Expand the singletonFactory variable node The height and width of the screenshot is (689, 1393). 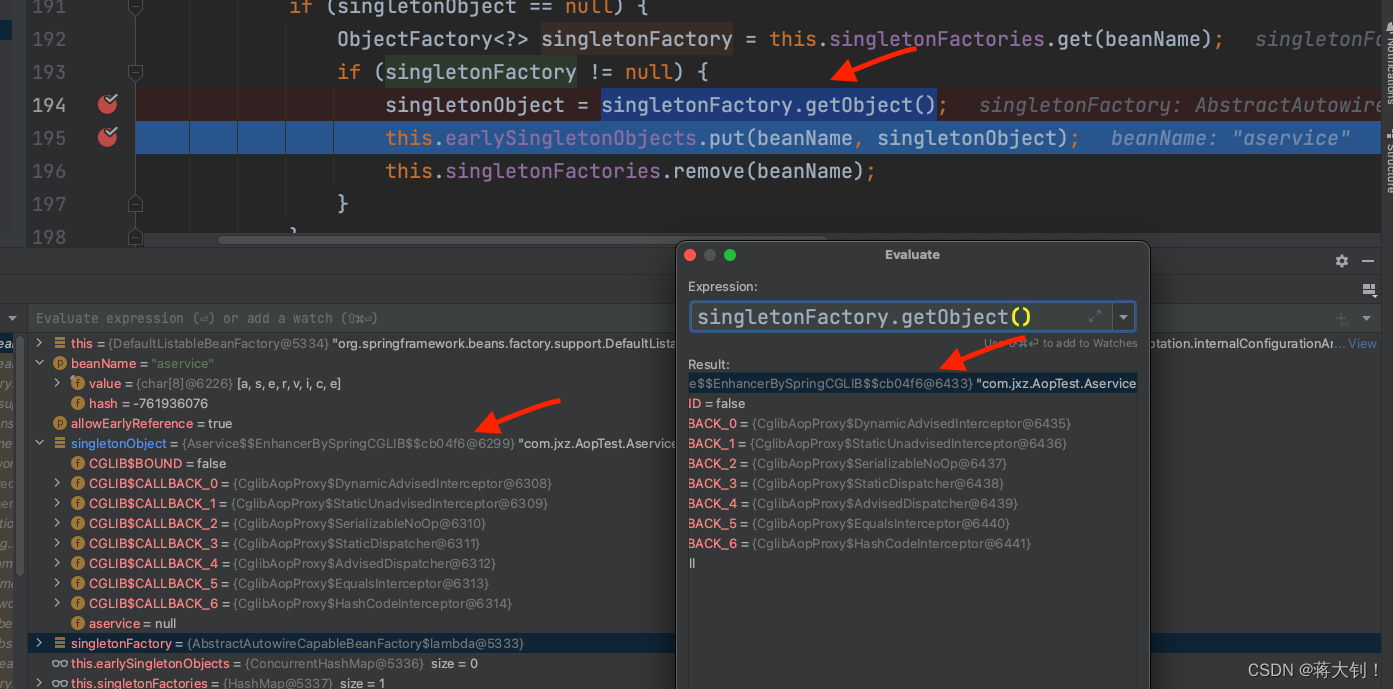40,643
